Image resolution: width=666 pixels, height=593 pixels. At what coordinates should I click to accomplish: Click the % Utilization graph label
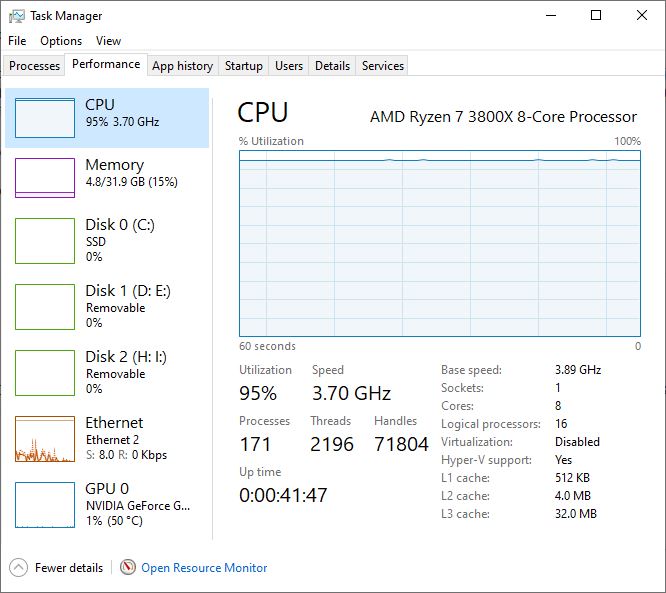(x=271, y=141)
